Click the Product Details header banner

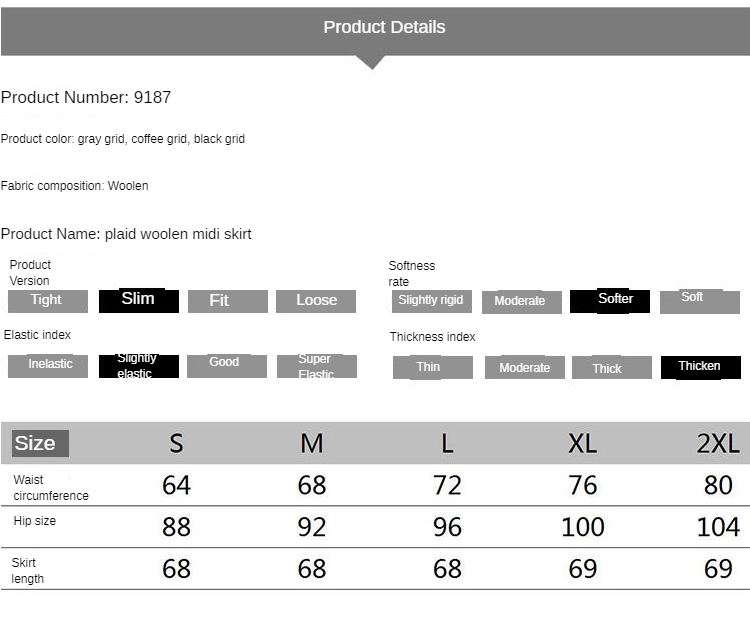(375, 31)
